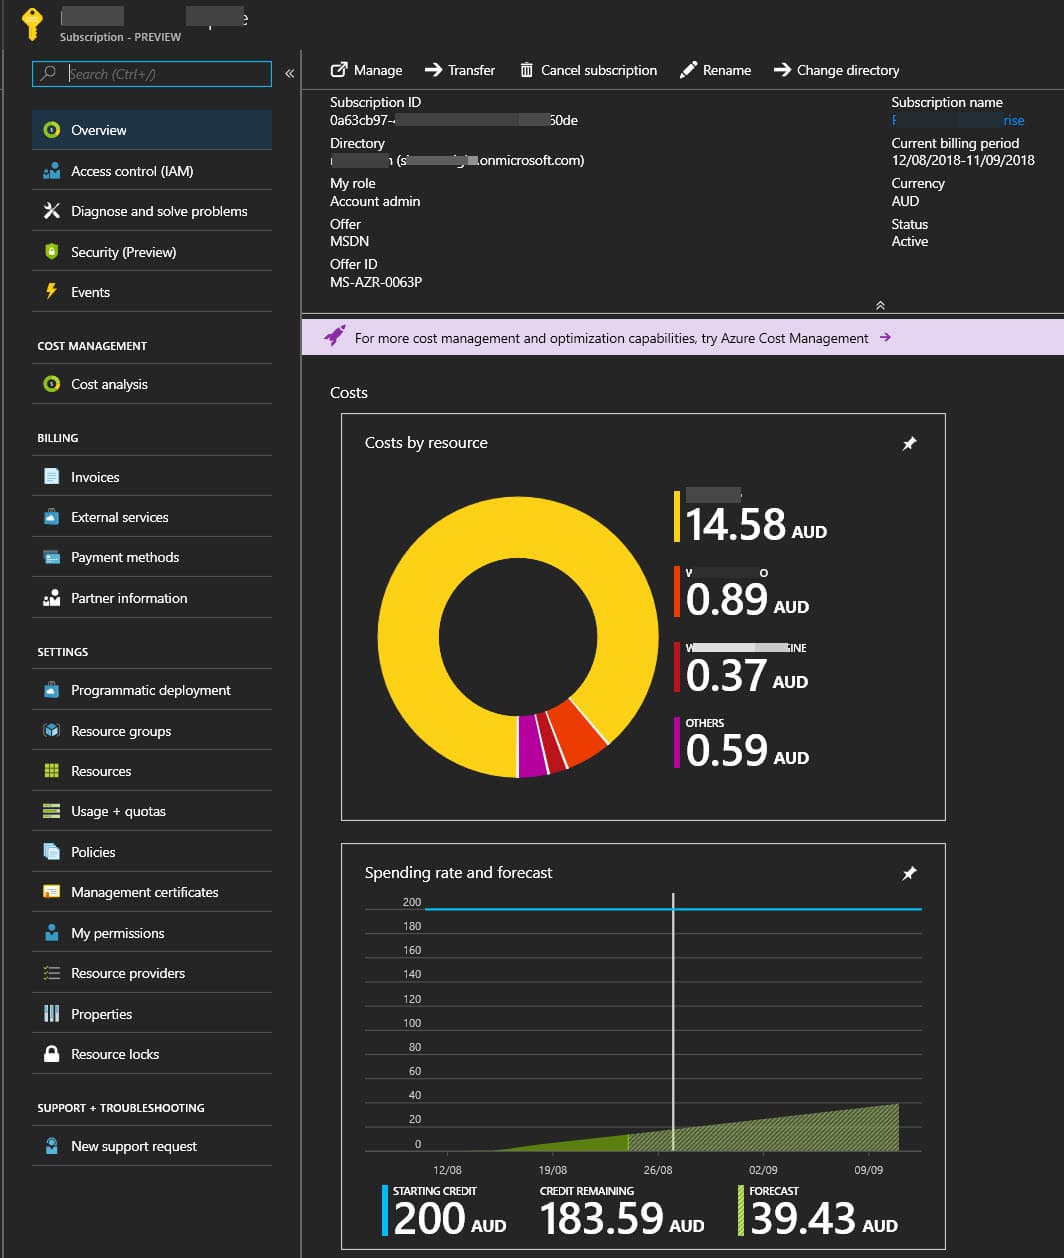Screen dimensions: 1064x1258
Task: Click the Usage + quotas icon
Action: 52,811
